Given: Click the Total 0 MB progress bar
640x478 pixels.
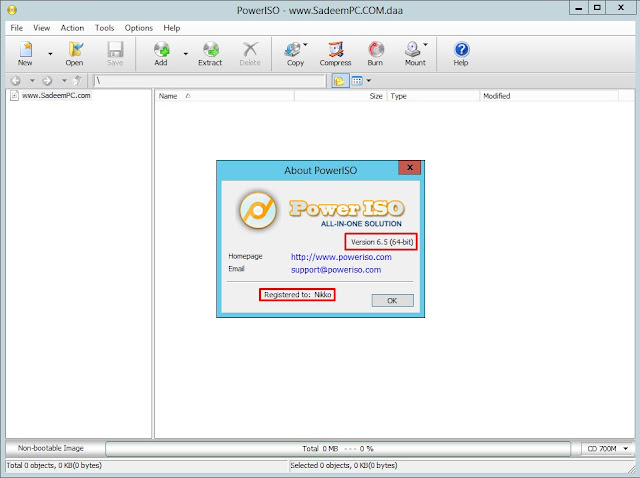Looking at the screenshot, I should [x=338, y=449].
